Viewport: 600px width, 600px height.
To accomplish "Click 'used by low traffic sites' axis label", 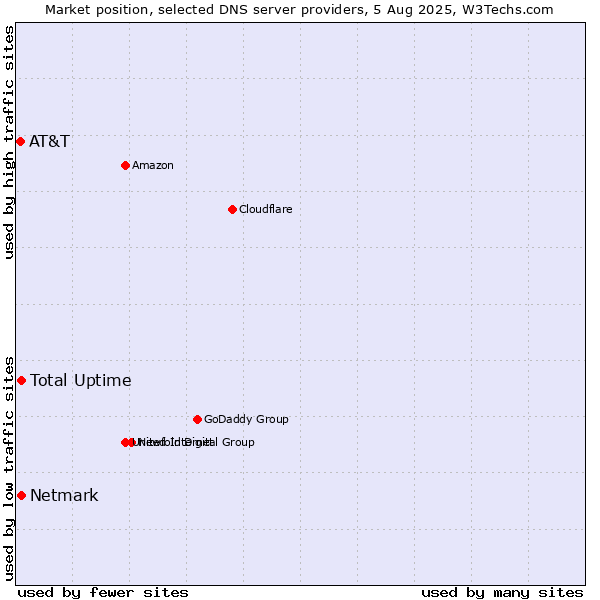I will click(9, 469).
